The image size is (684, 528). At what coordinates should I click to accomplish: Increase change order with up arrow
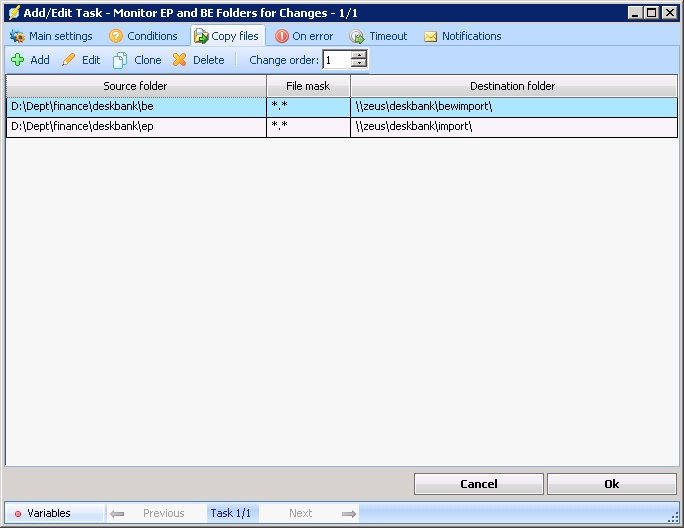point(359,55)
